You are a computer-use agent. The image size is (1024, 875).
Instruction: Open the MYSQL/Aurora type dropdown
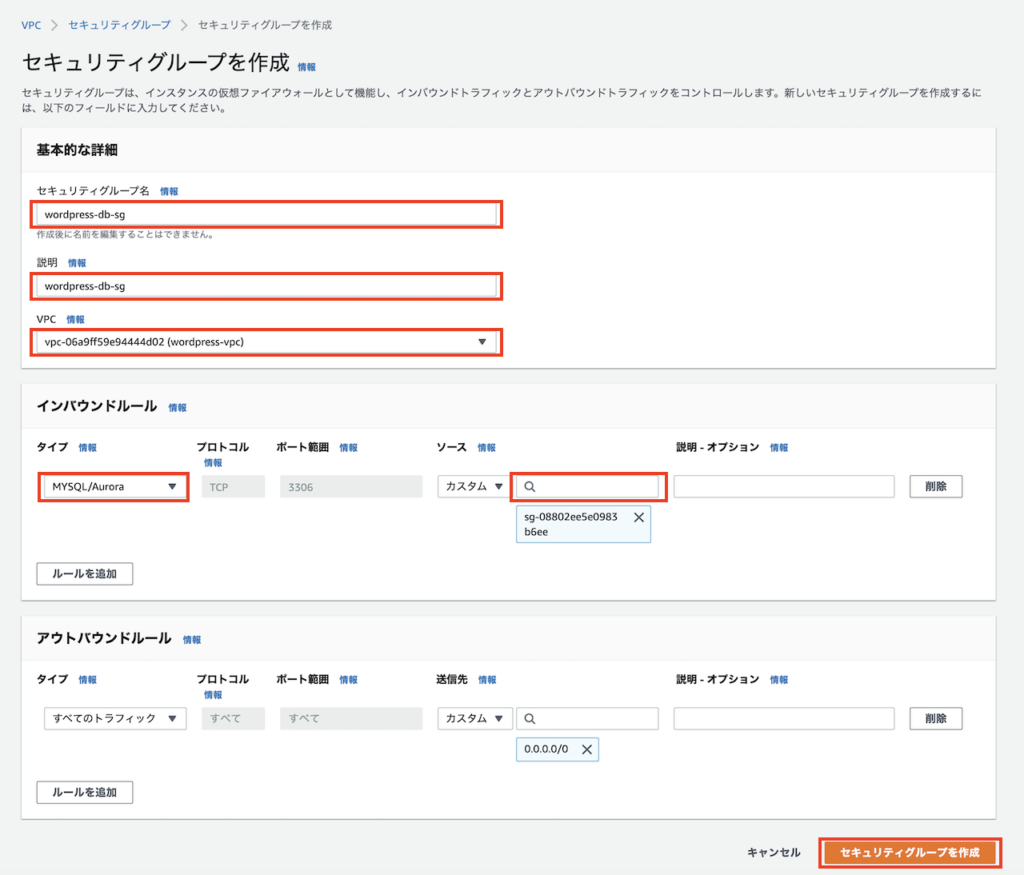click(x=114, y=487)
